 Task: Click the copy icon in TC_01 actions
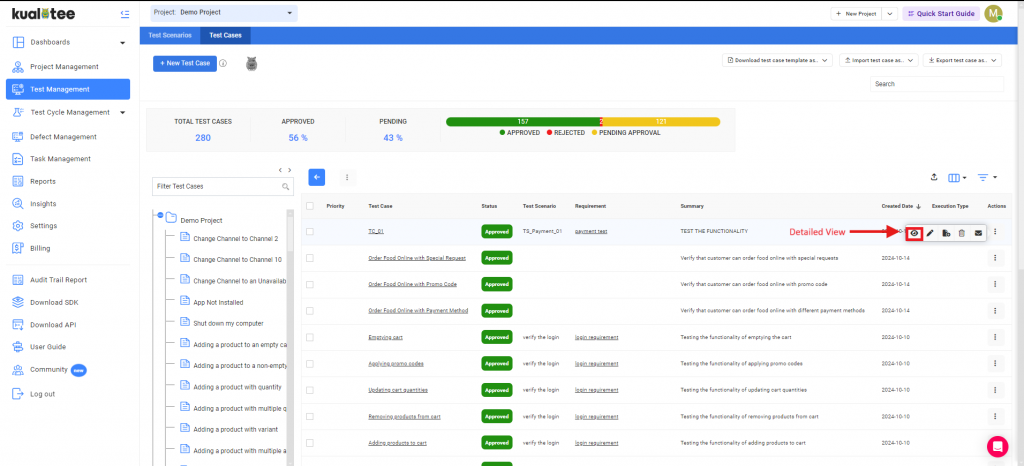(x=946, y=233)
